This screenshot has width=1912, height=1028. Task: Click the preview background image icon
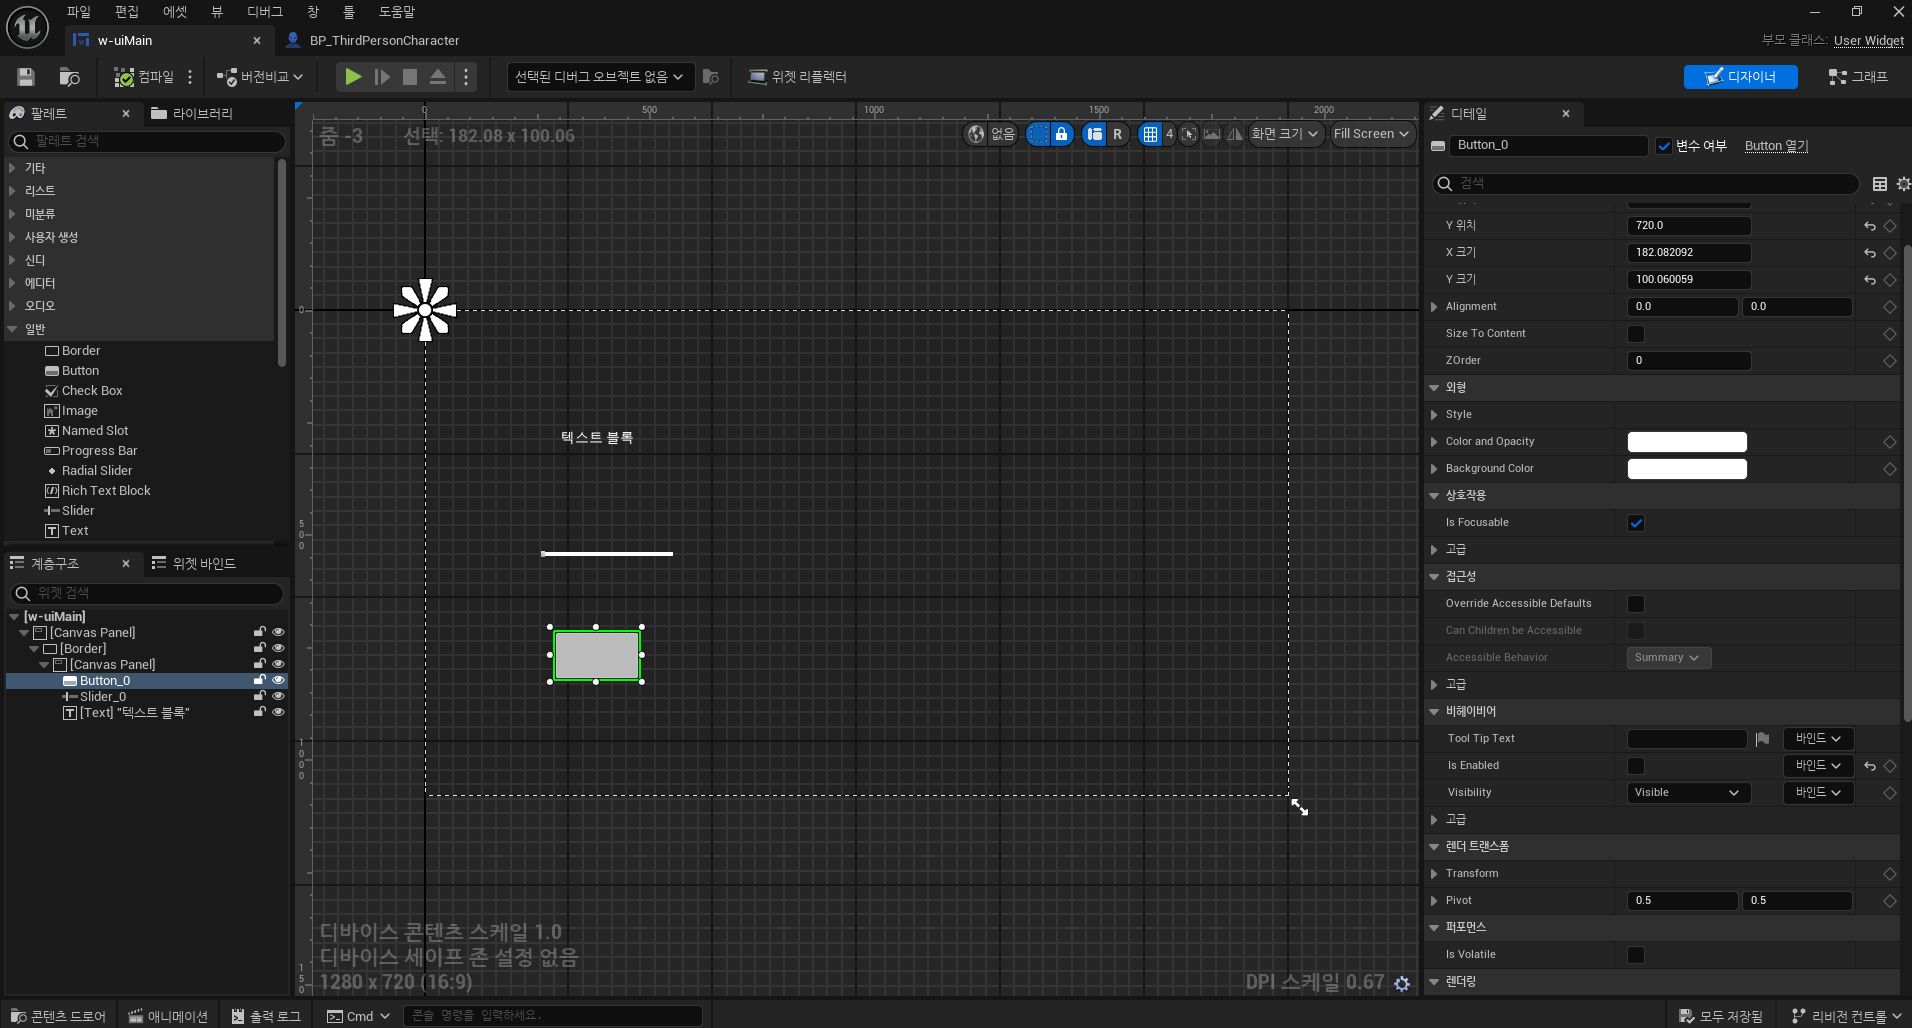point(1212,134)
